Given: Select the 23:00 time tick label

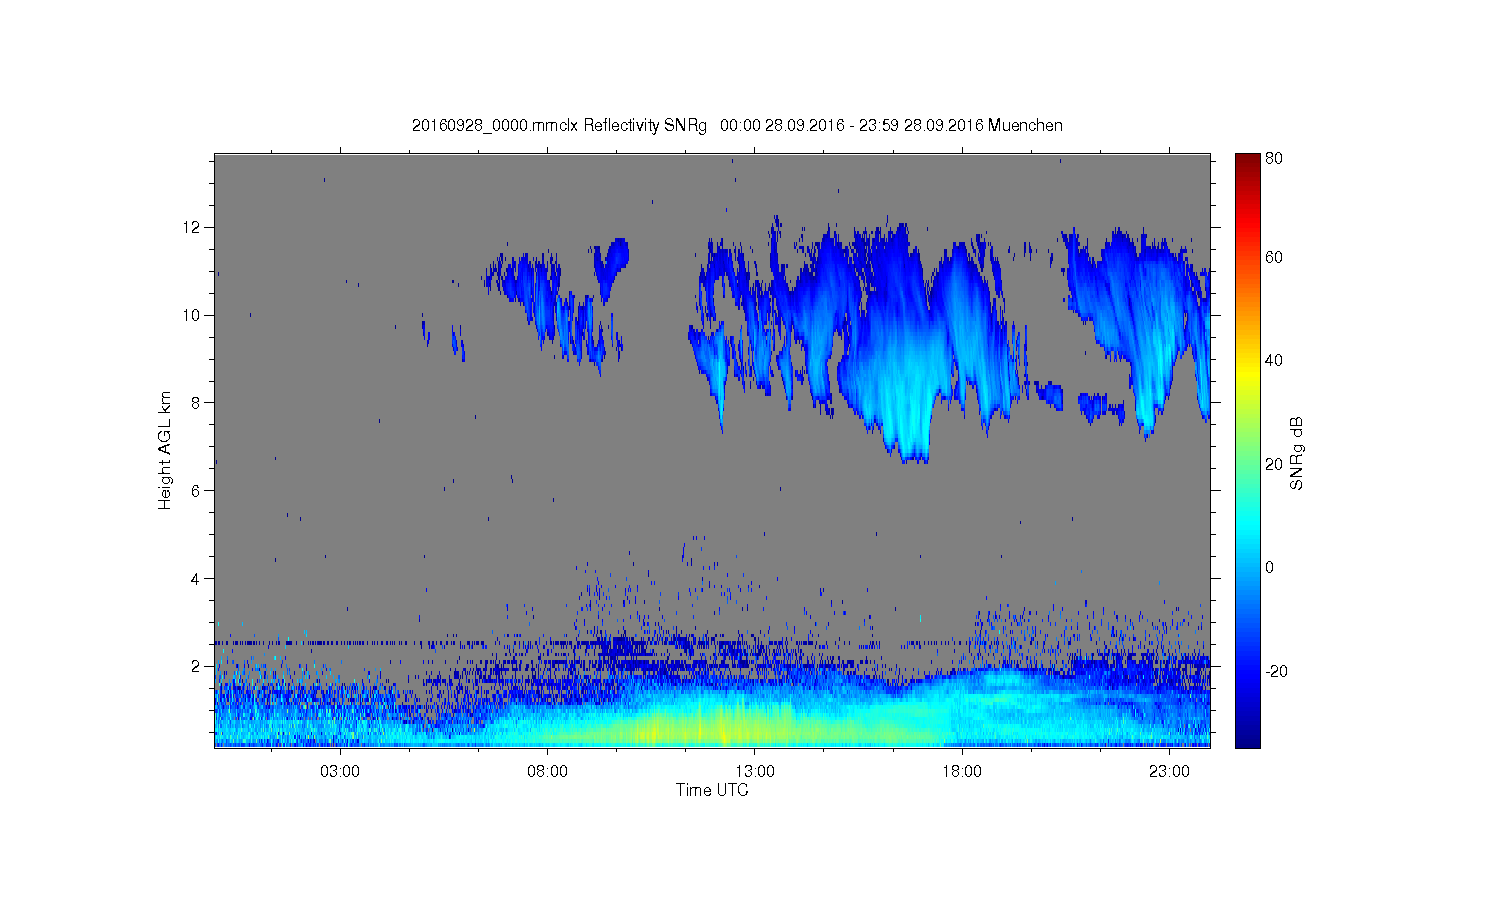Looking at the screenshot, I should pyautogui.click(x=1169, y=771).
